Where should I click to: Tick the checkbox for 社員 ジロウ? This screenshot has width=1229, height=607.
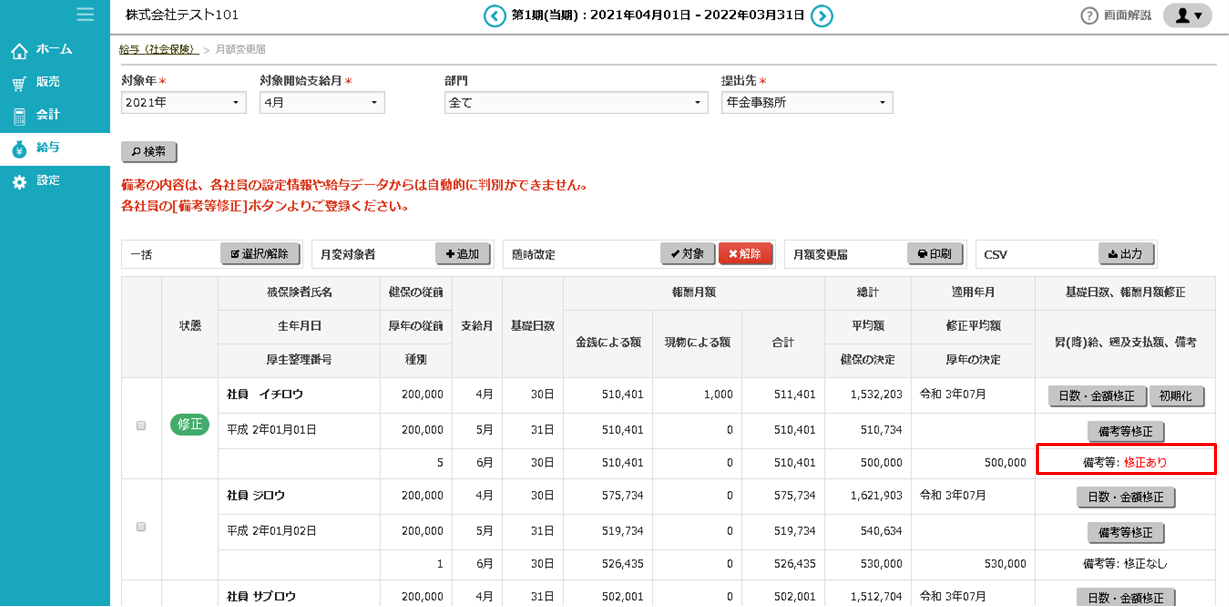(x=141, y=526)
